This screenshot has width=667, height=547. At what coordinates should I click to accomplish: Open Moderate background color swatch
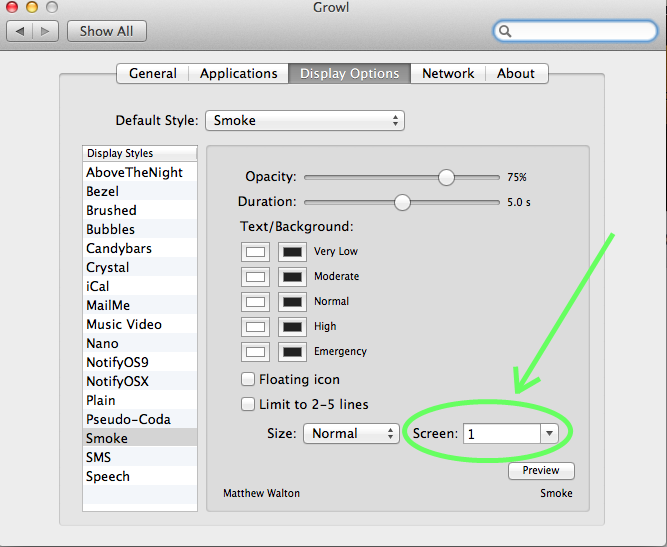coord(292,277)
